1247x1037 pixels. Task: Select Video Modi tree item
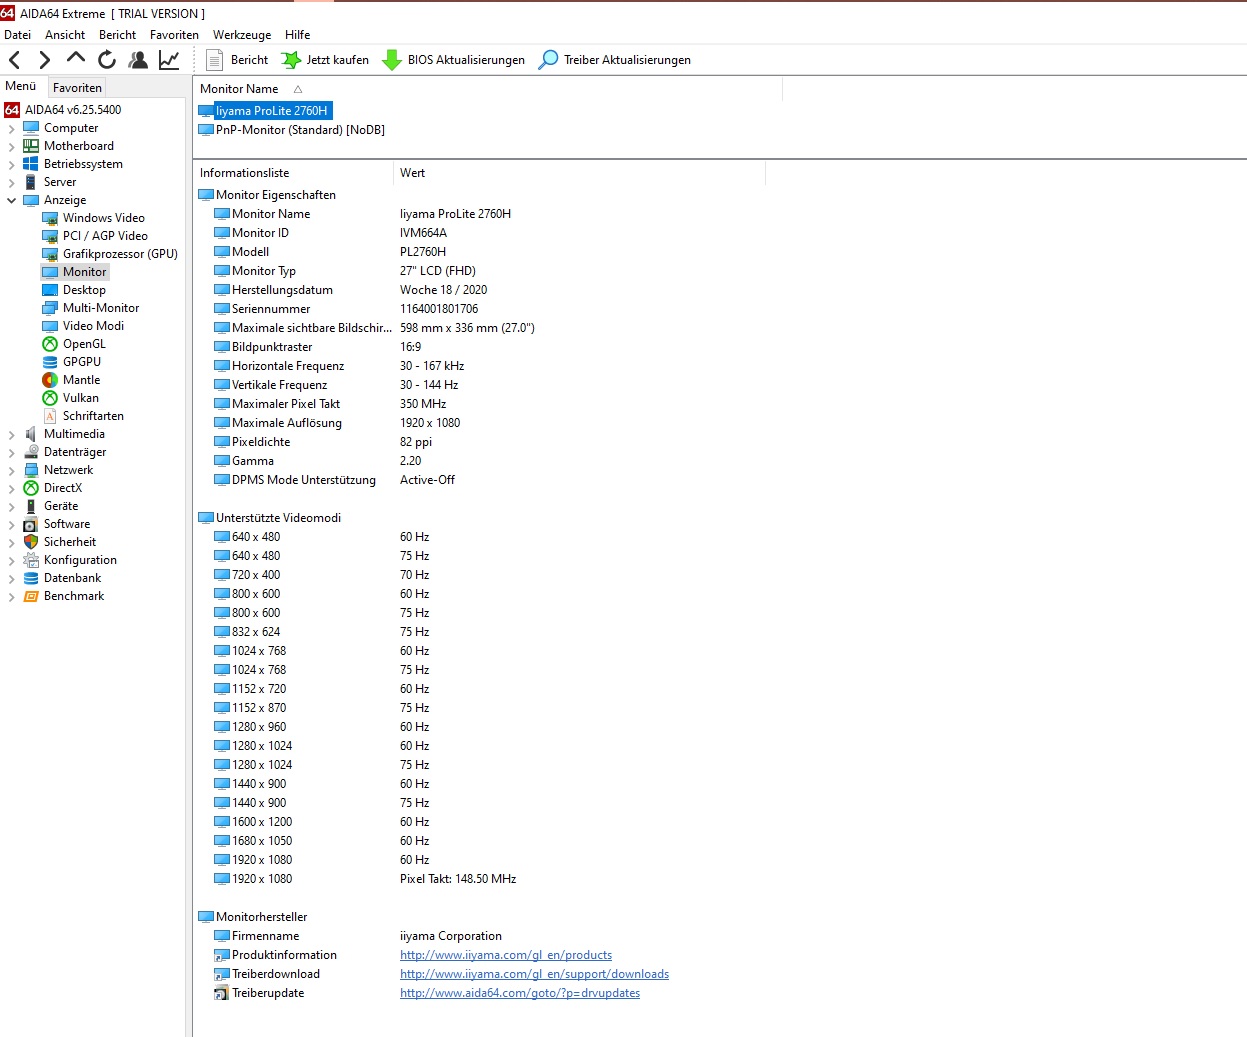point(93,326)
